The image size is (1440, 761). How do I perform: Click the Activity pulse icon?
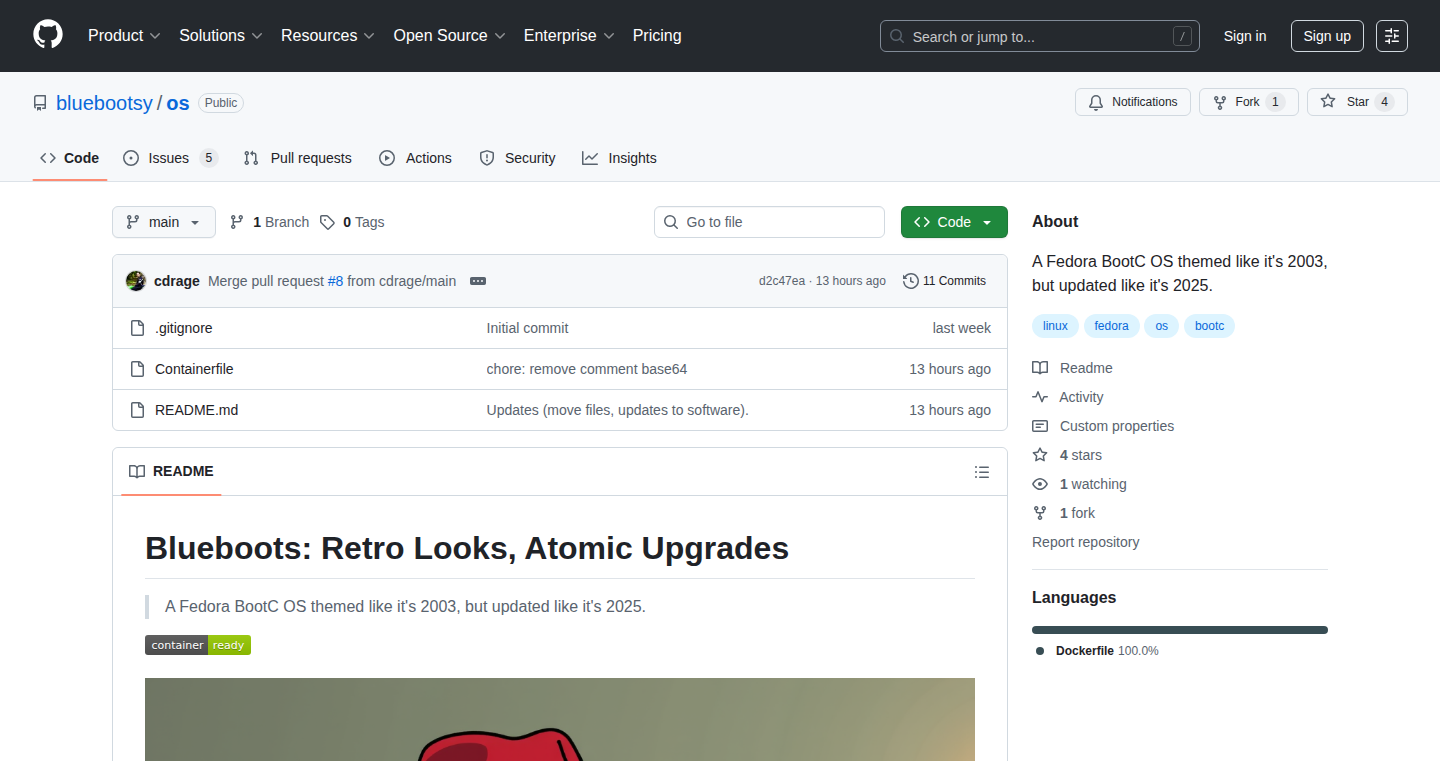pyautogui.click(x=1040, y=397)
